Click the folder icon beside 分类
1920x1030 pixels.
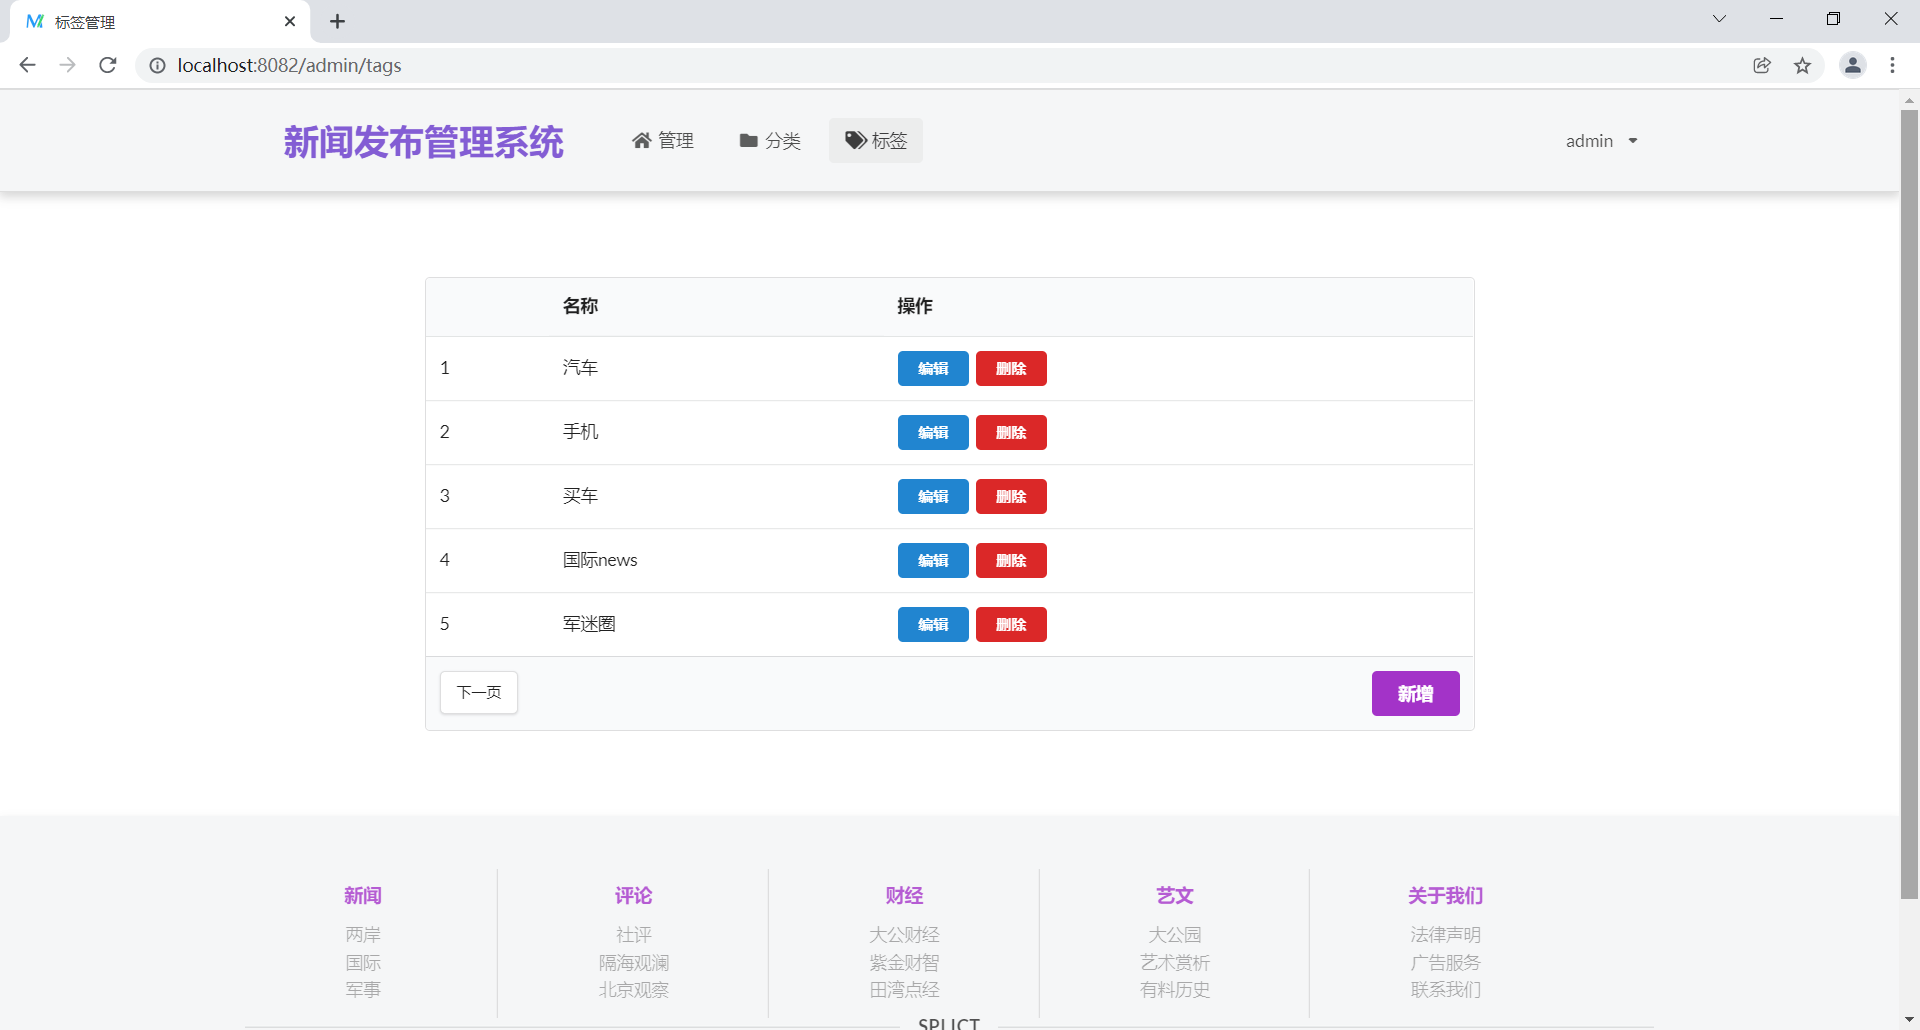[x=747, y=141]
